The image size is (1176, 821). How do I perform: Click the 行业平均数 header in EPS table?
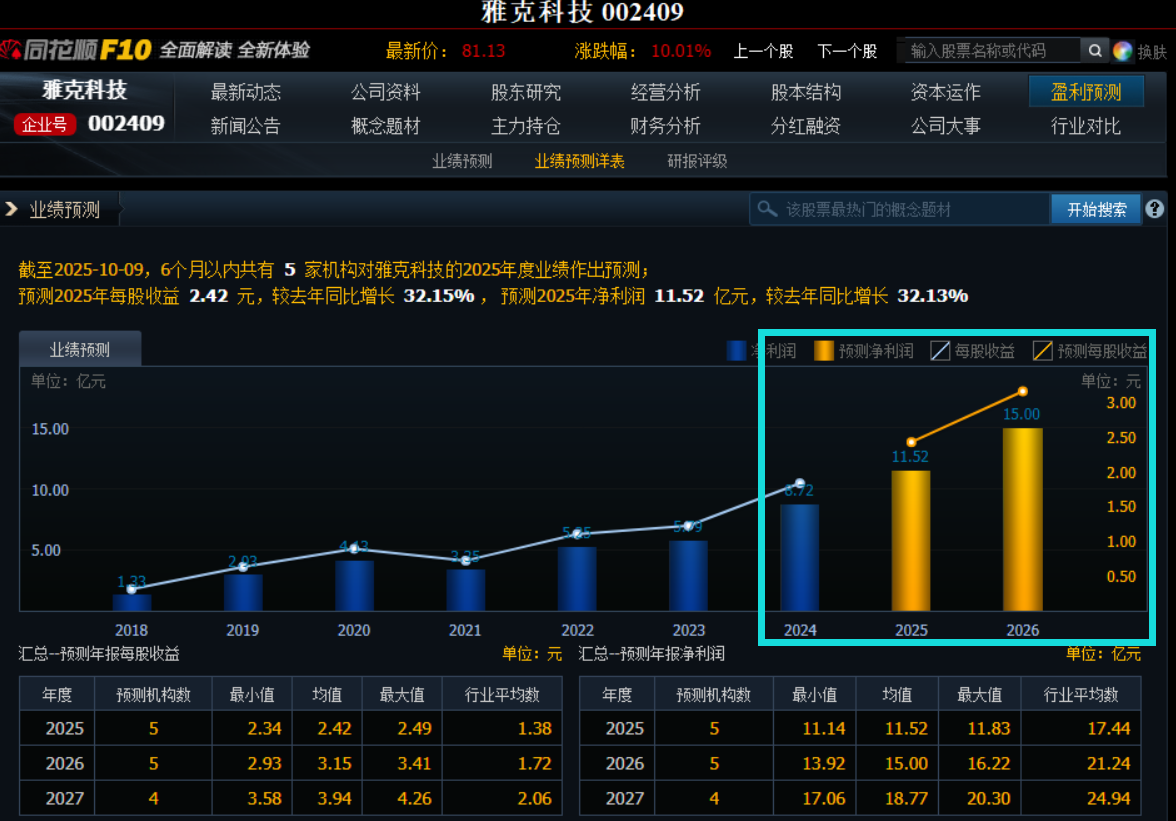click(x=502, y=694)
